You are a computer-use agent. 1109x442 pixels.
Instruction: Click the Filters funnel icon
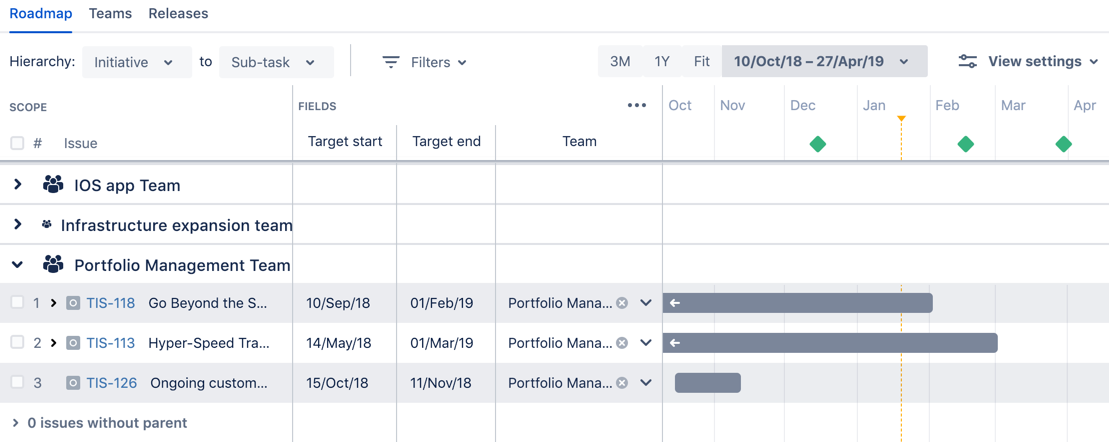[x=391, y=62]
